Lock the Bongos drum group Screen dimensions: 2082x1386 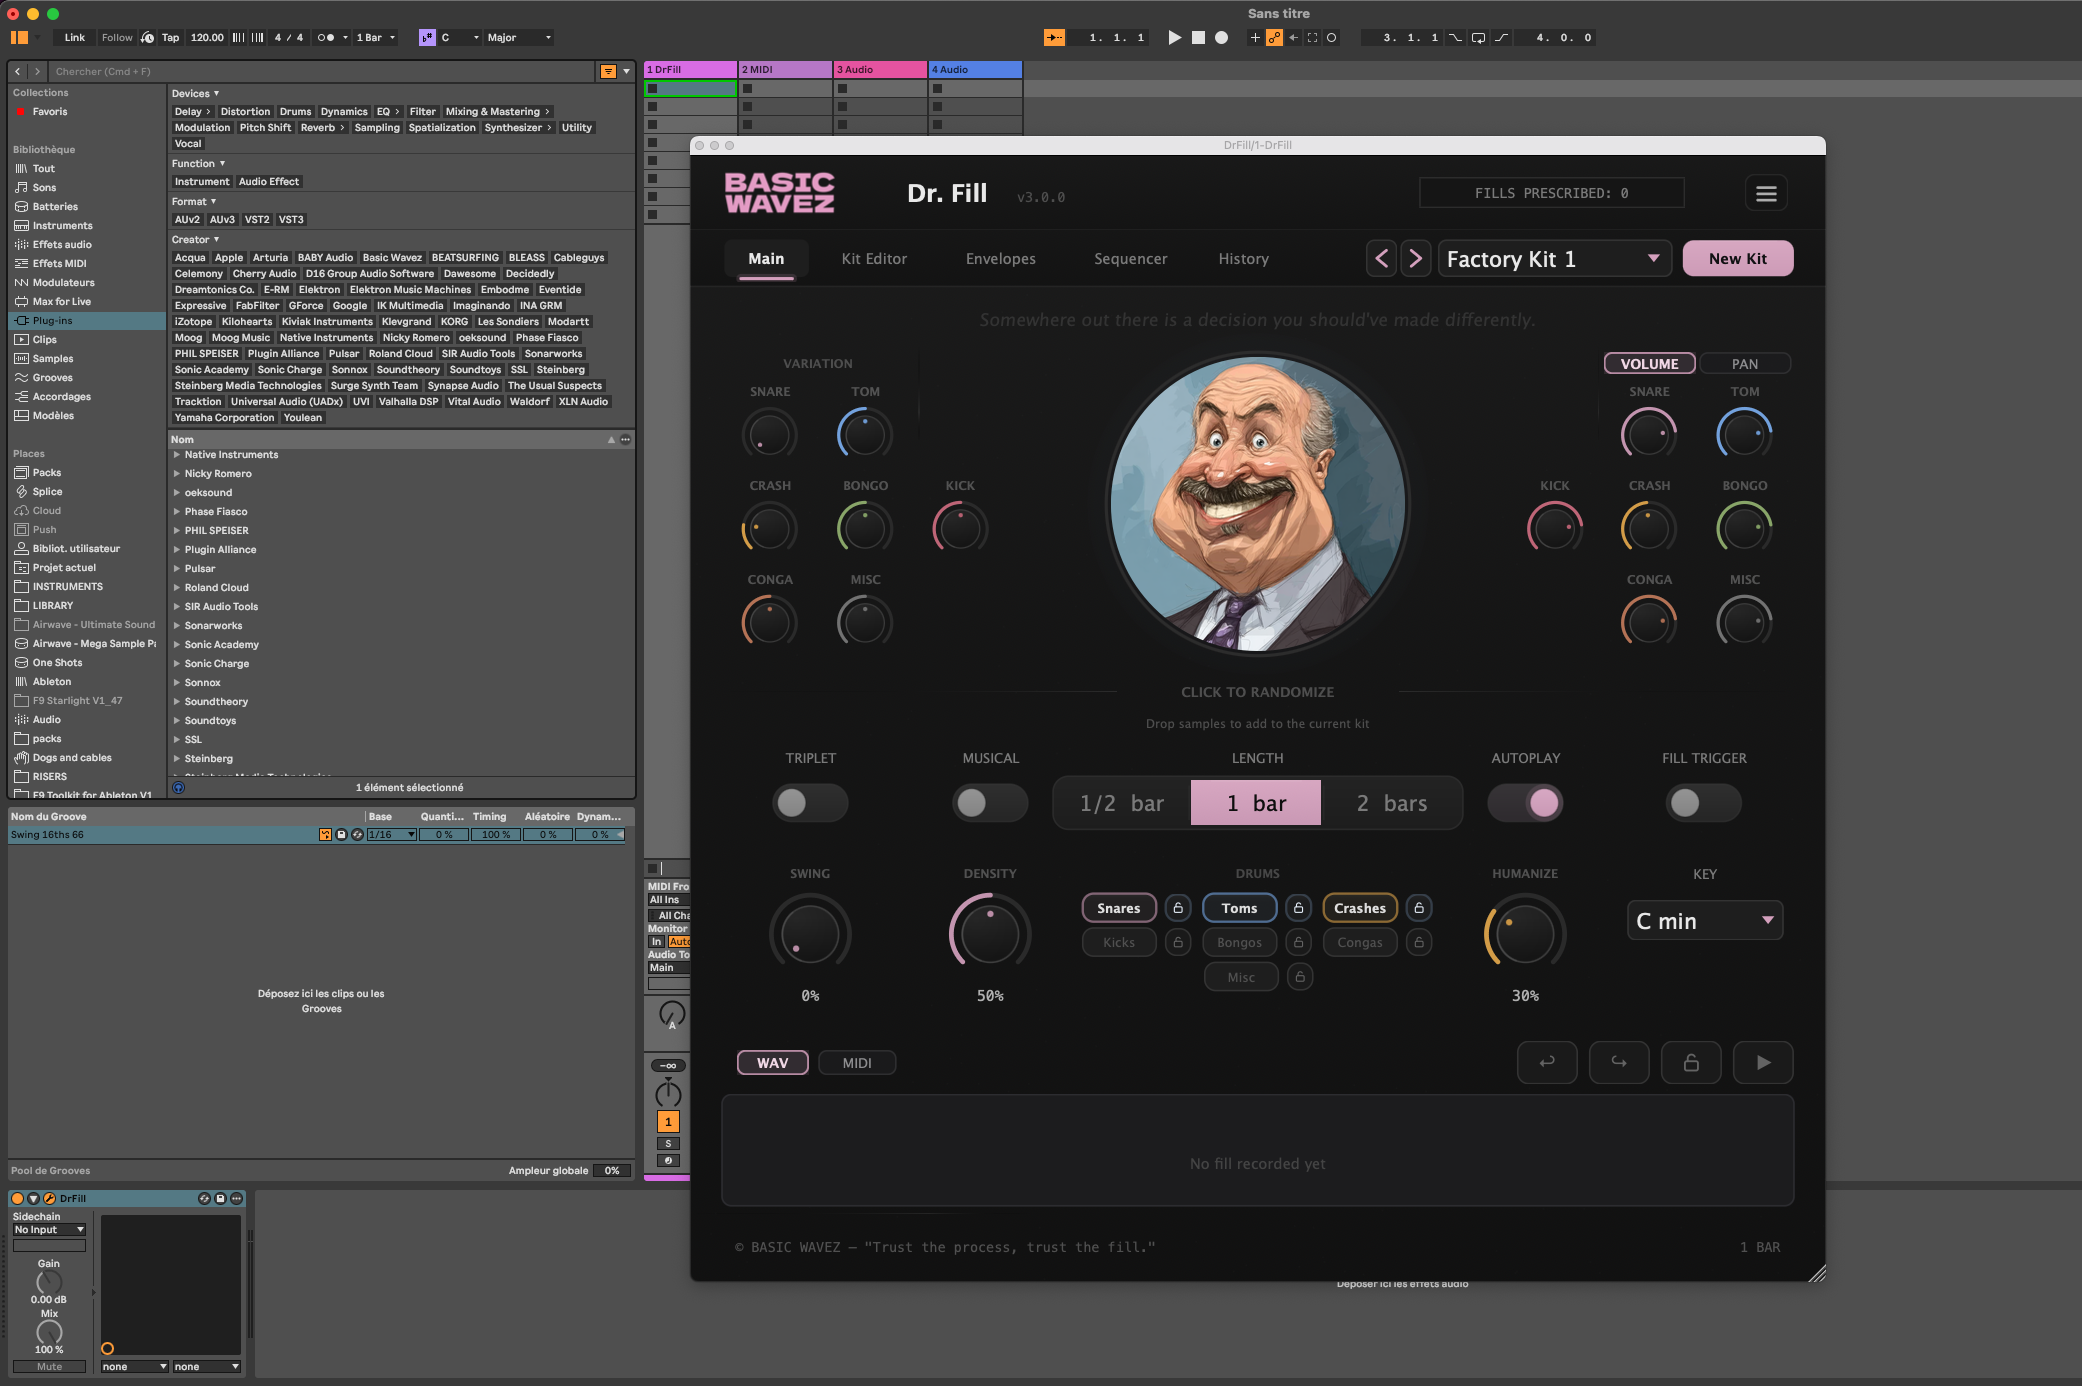pos(1298,942)
